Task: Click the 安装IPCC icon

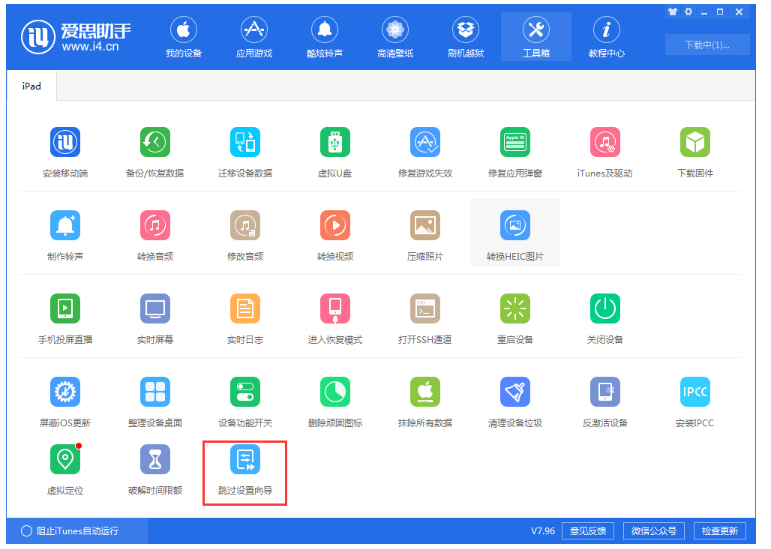Action: point(695,392)
